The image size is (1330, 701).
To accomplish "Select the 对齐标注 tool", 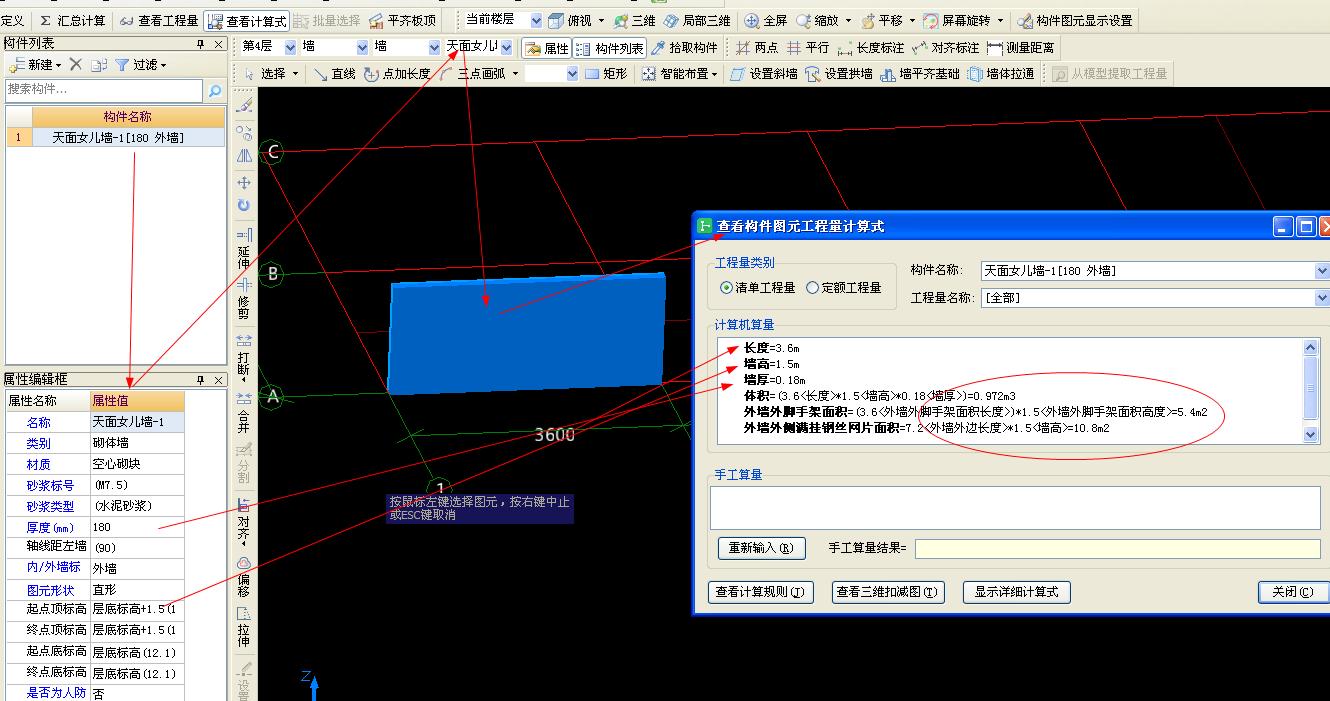I will click(946, 48).
